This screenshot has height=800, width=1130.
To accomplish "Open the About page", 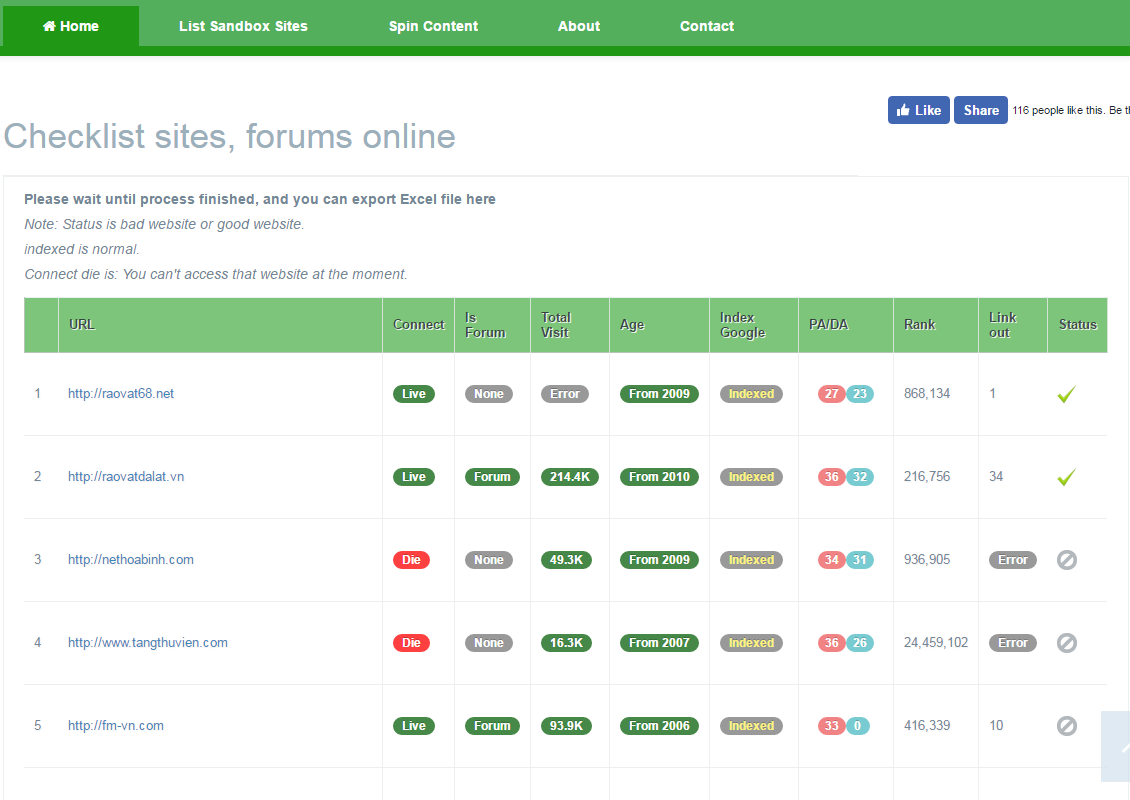I will (579, 26).
